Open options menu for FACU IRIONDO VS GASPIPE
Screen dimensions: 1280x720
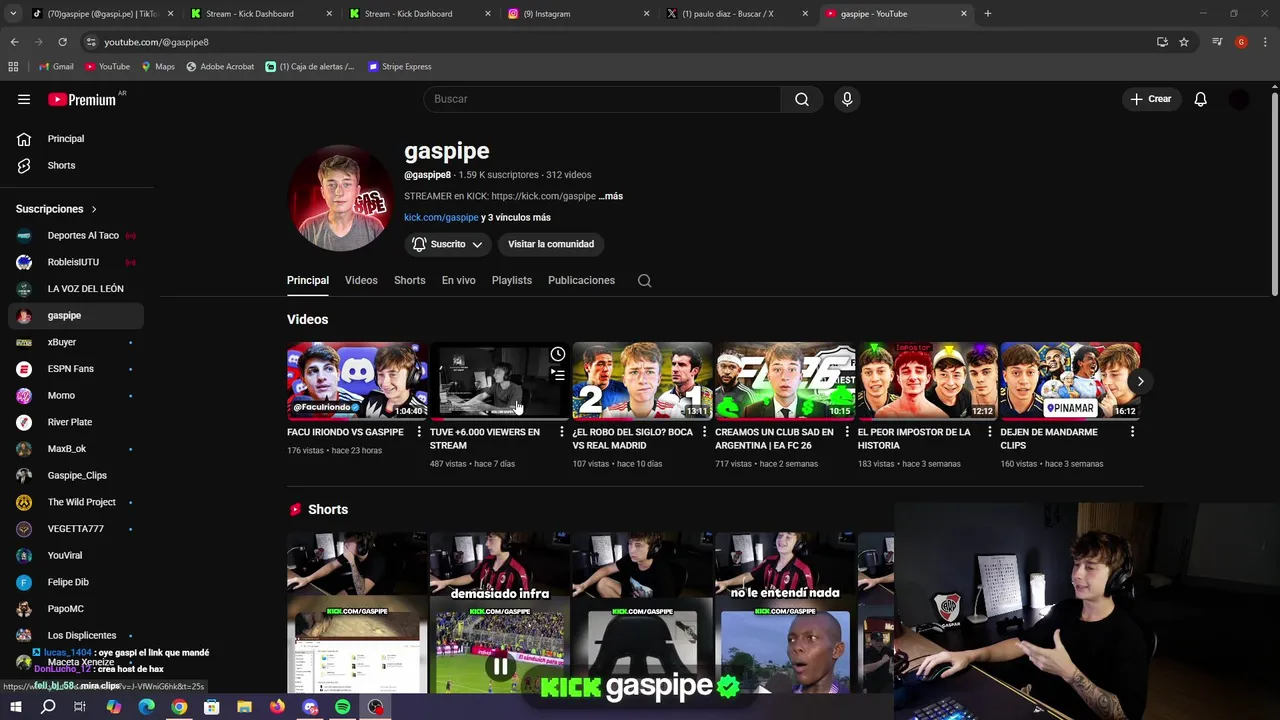tap(419, 432)
